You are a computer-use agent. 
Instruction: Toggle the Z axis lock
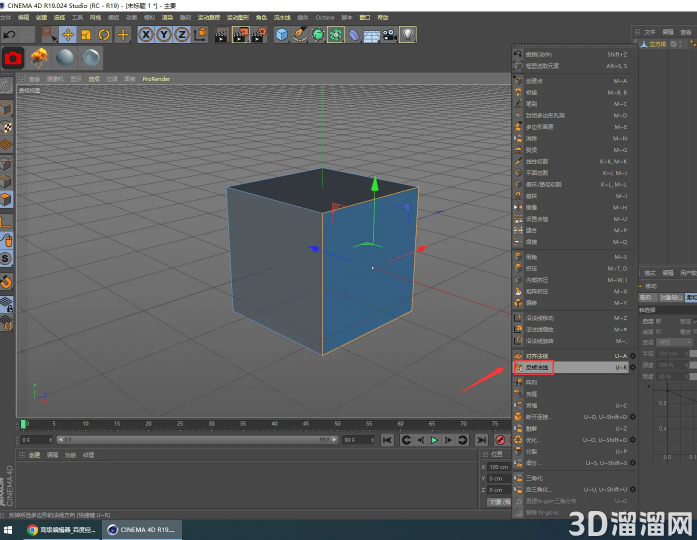[182, 35]
